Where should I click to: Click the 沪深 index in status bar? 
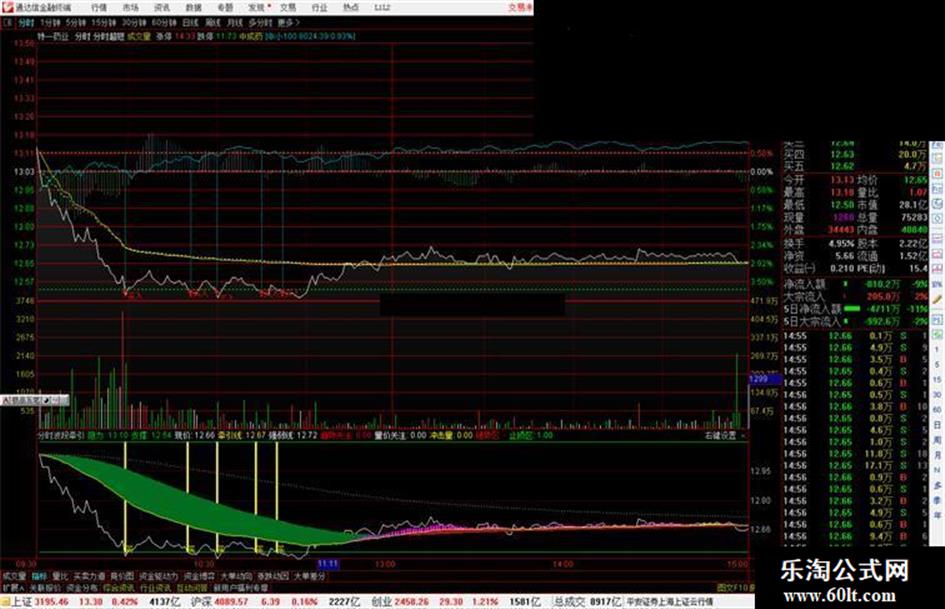pos(203,602)
